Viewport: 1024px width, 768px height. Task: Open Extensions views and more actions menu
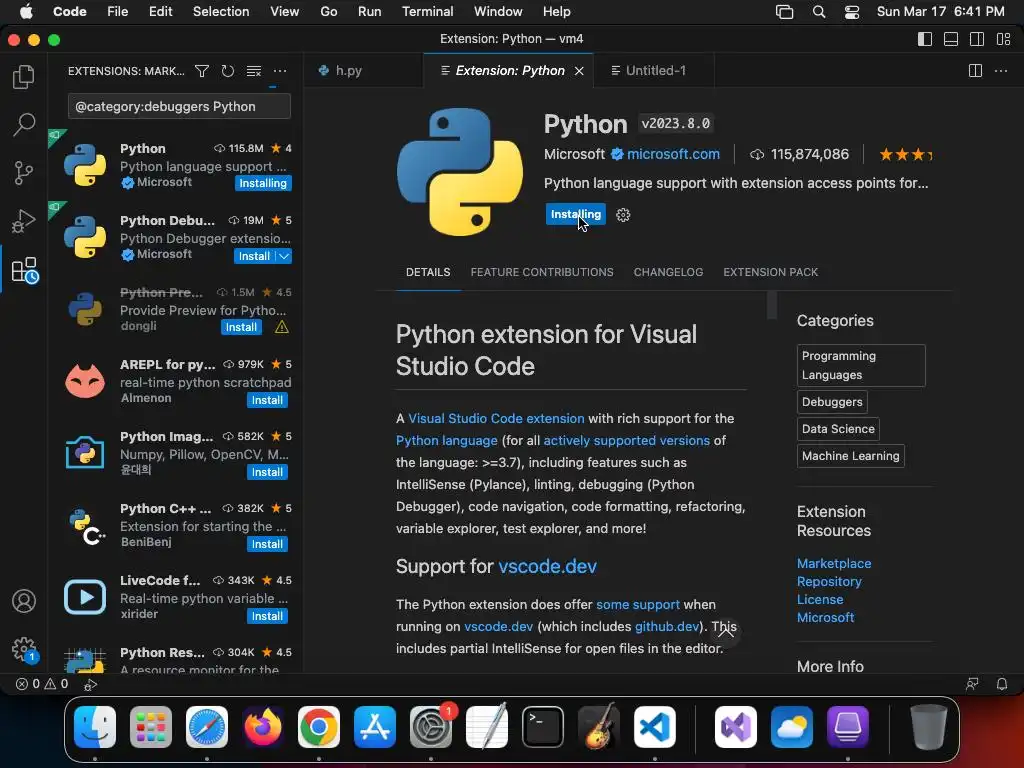(280, 71)
